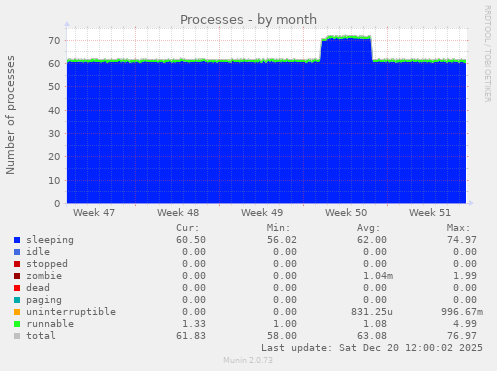Click the y-axis label 40
497x371 pixels.
[54, 110]
